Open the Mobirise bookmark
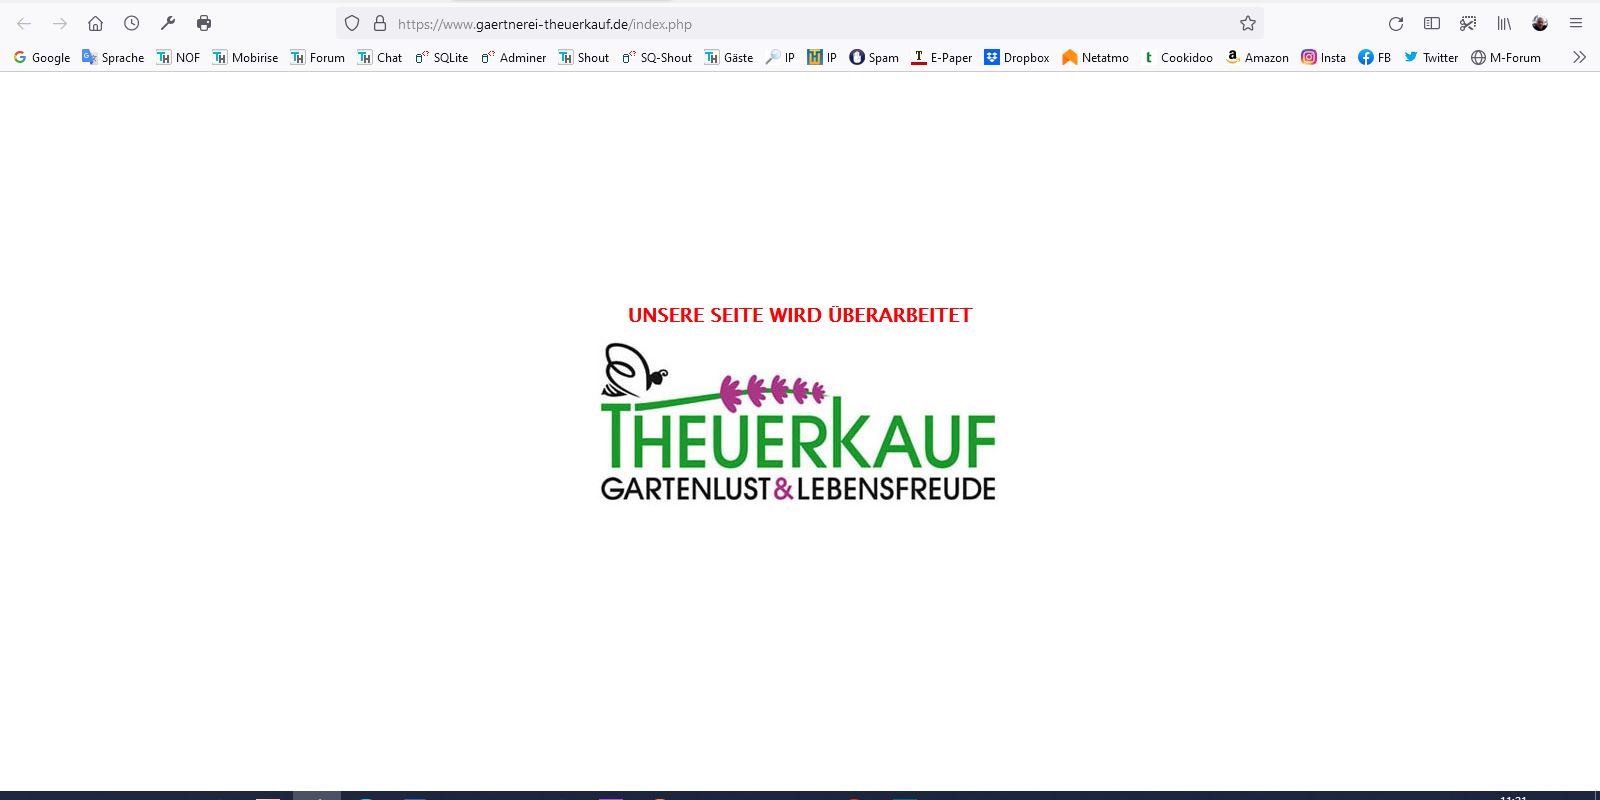1600x800 pixels. click(245, 57)
